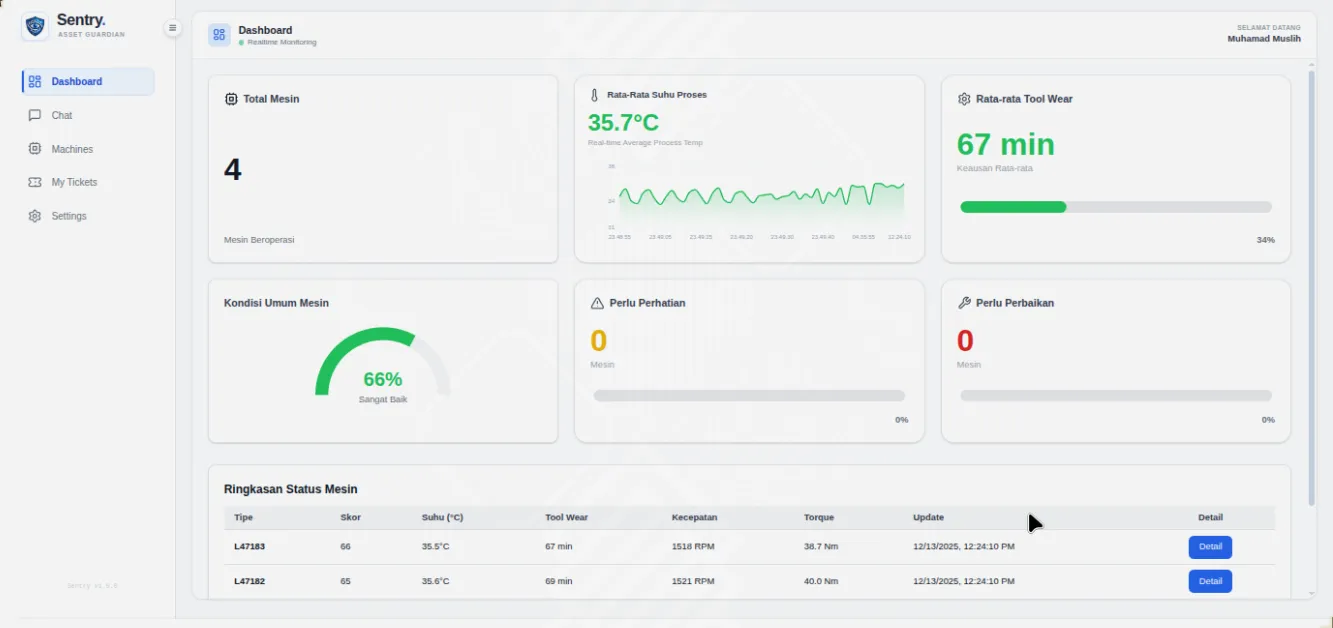Click the Muhamad Muslih user name
This screenshot has width=1333, height=628.
point(1264,39)
